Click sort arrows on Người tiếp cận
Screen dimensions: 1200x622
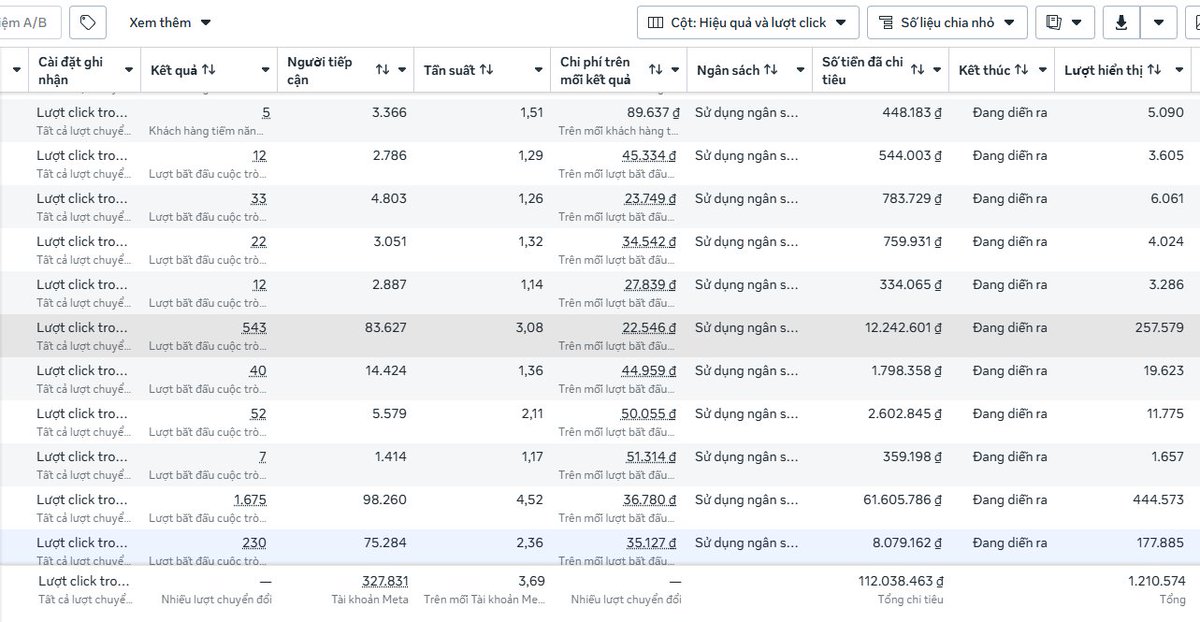tap(382, 70)
